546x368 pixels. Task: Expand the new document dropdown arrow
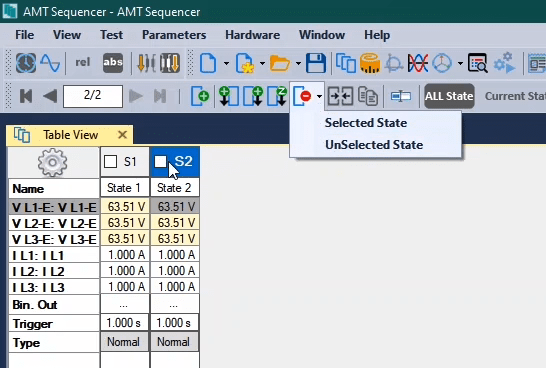(x=226, y=63)
